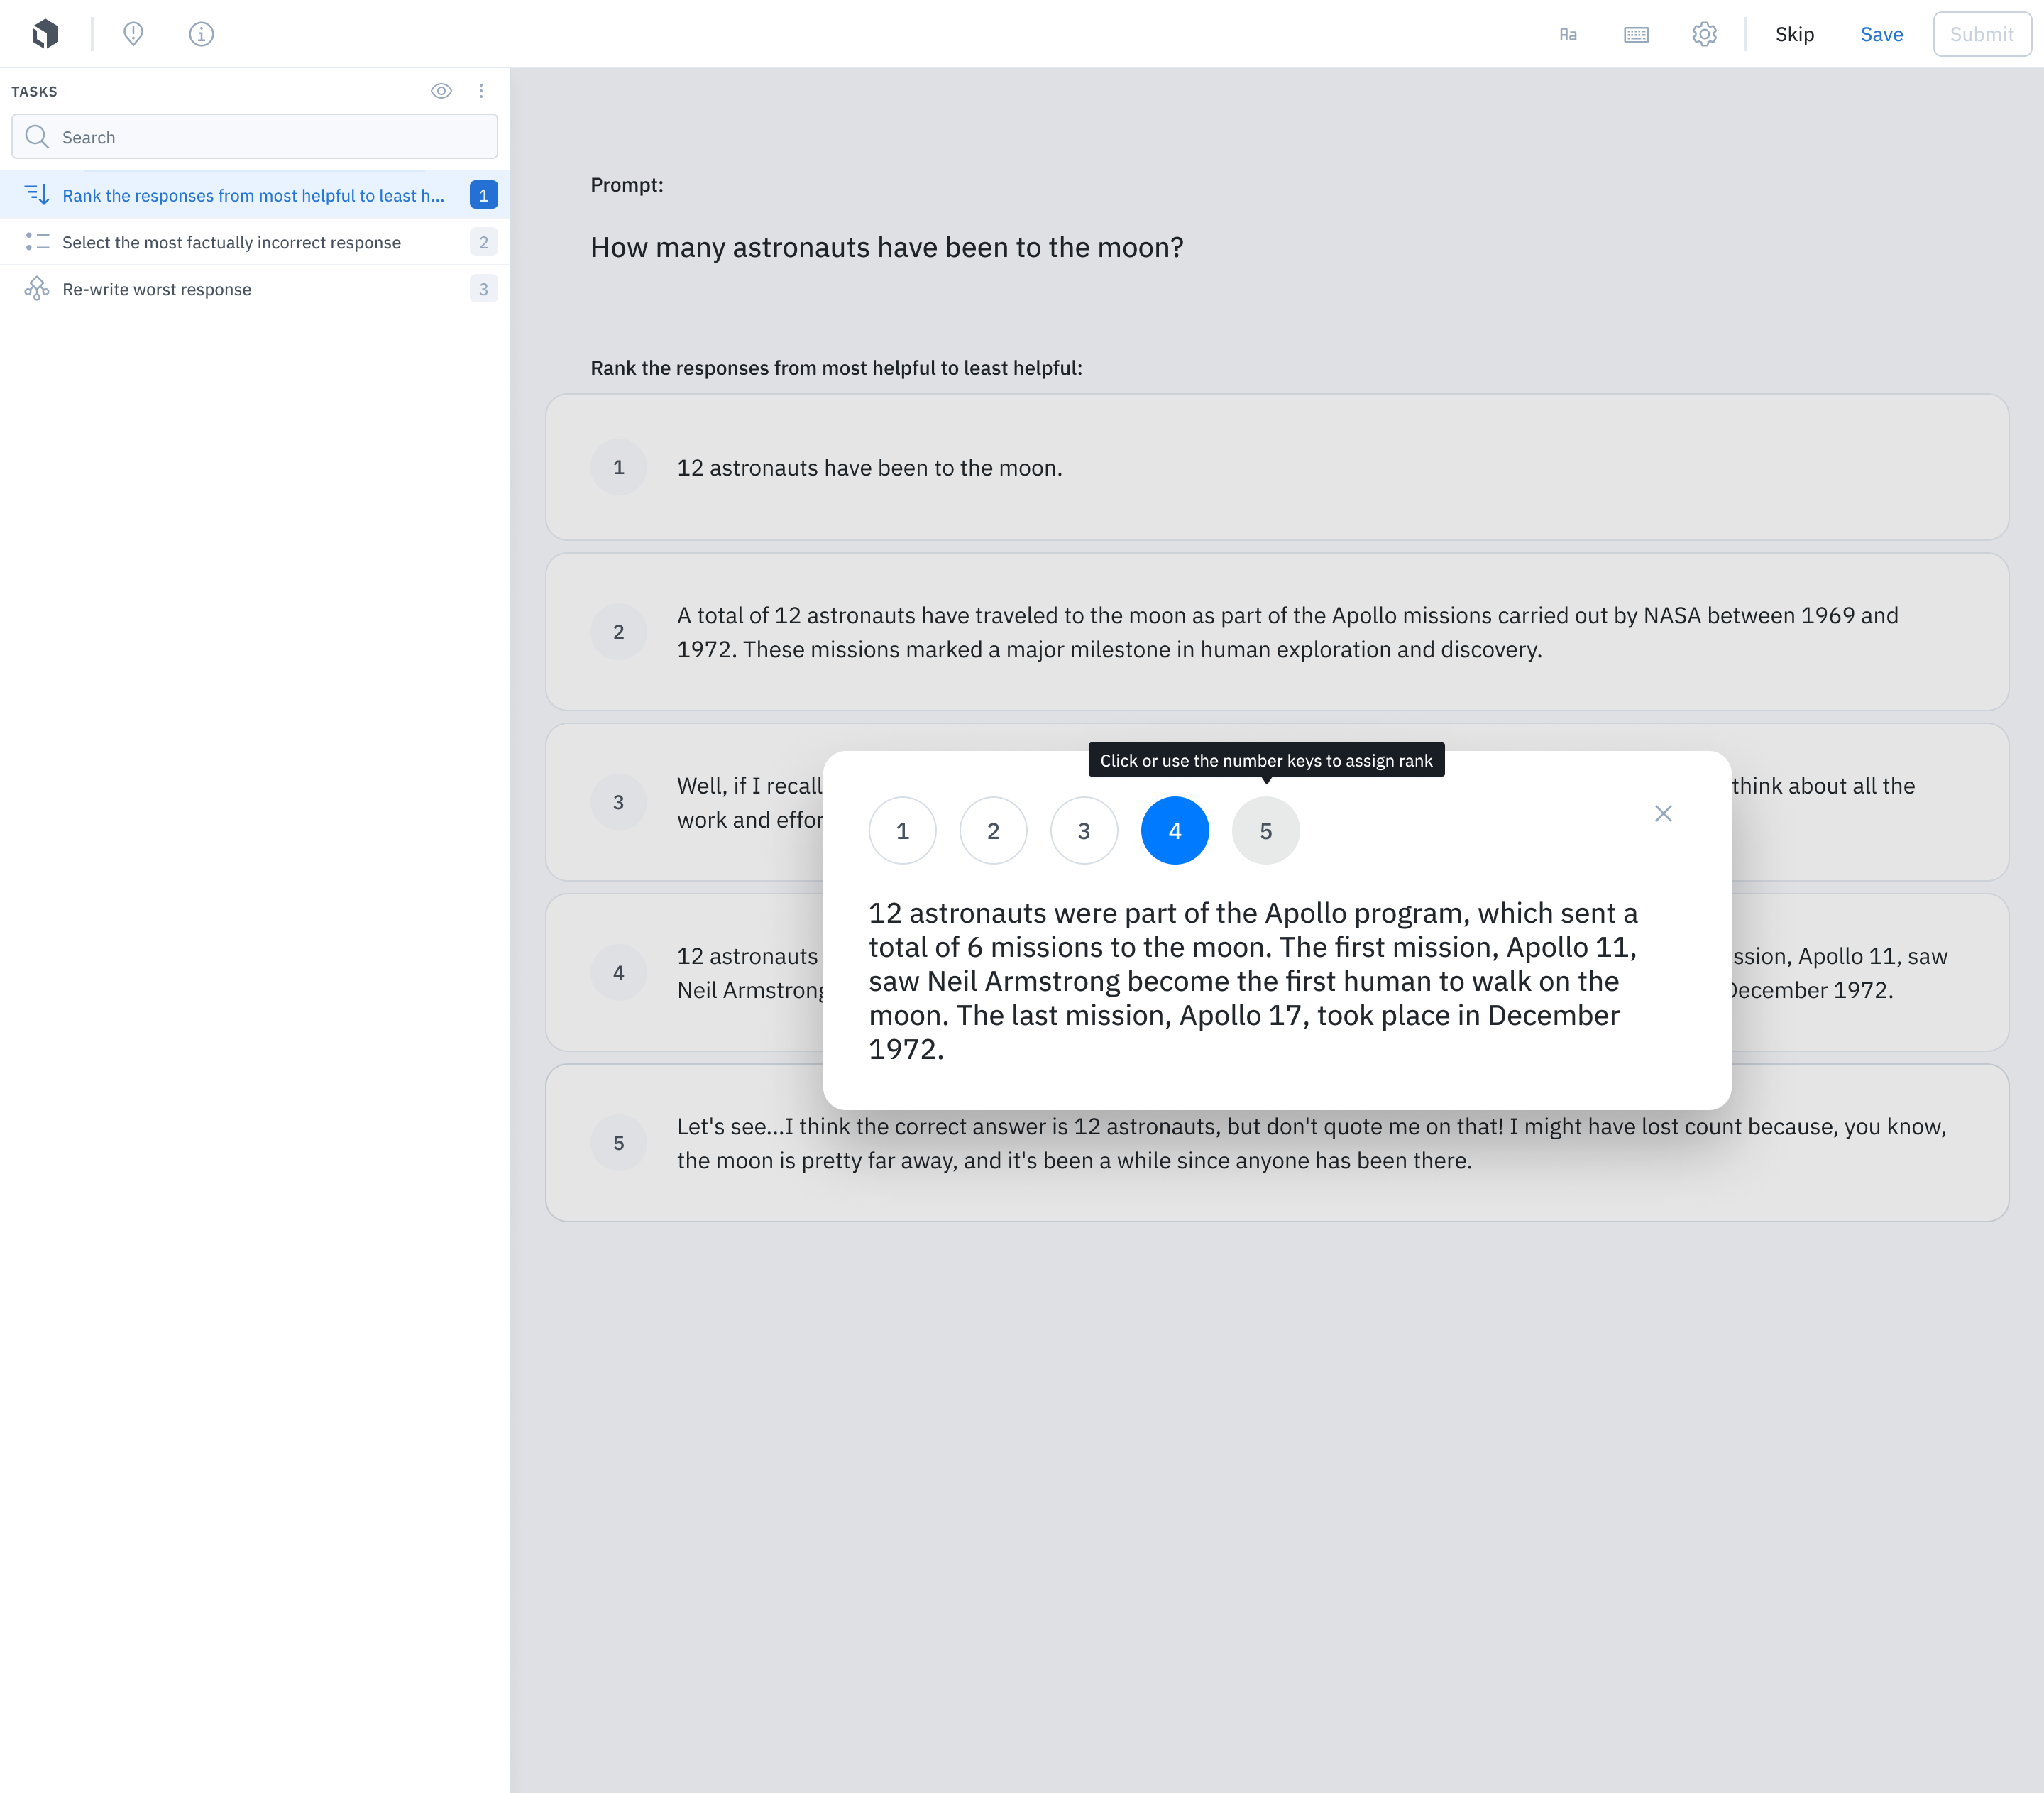
Task: Click the Skip button
Action: pos(1794,34)
